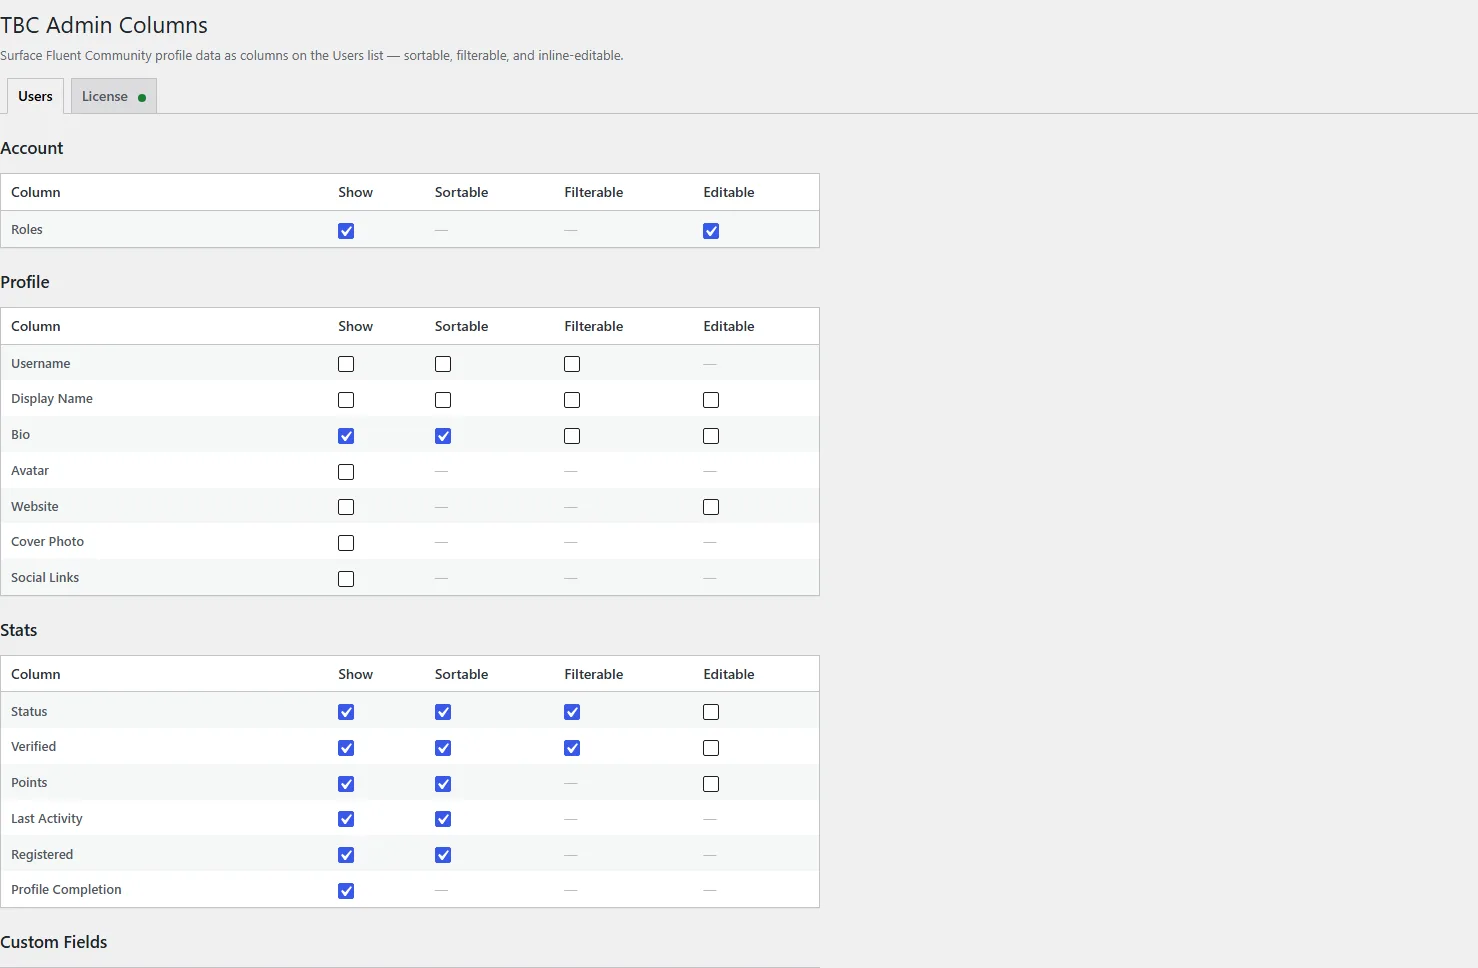Uncheck Show for the Roles column

coord(346,231)
